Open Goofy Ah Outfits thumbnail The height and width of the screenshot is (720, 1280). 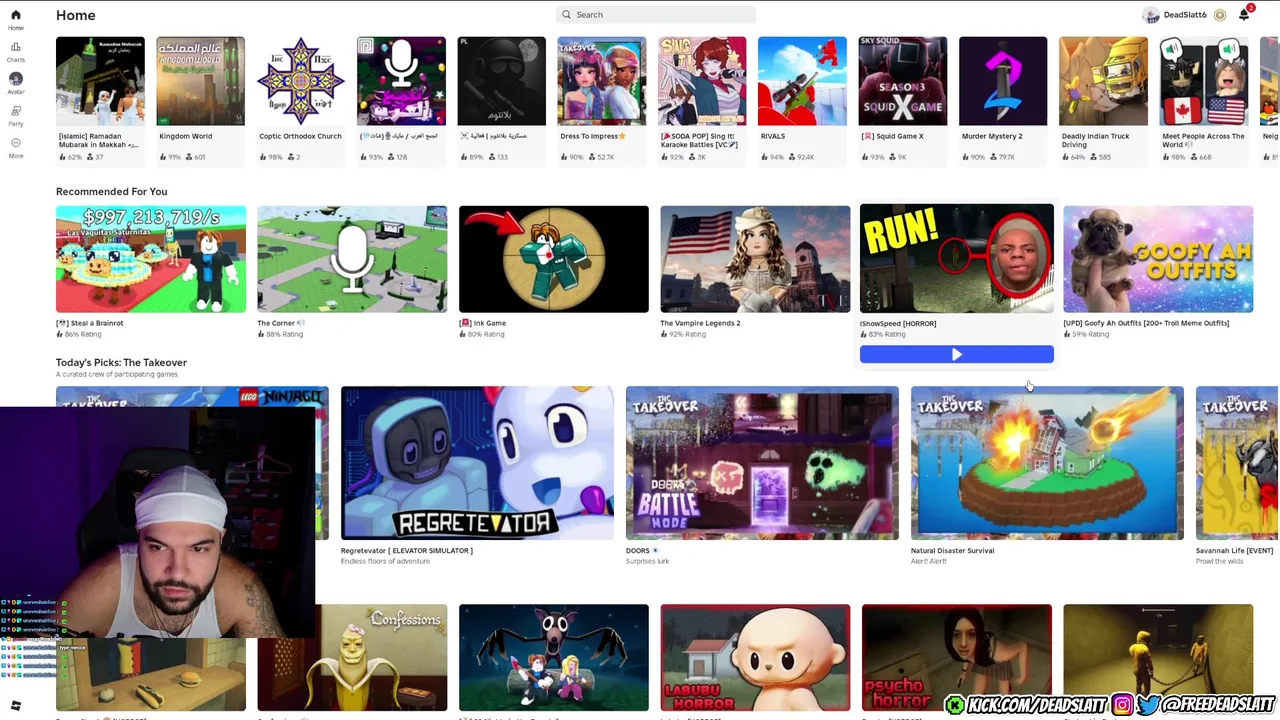coord(1158,259)
